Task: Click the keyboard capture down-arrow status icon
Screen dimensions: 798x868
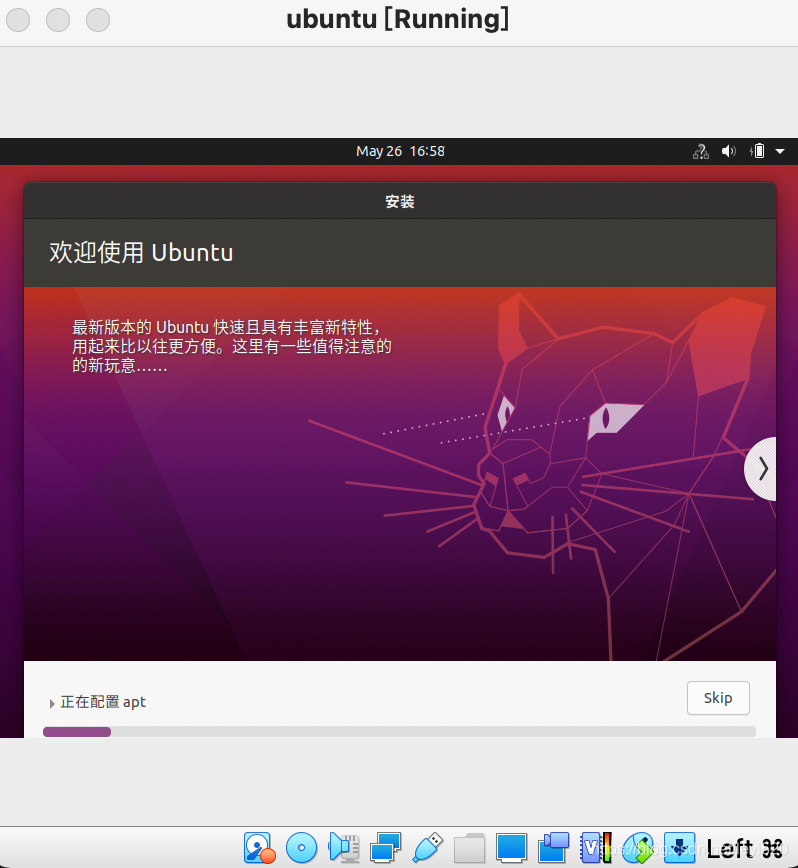Action: click(x=680, y=848)
